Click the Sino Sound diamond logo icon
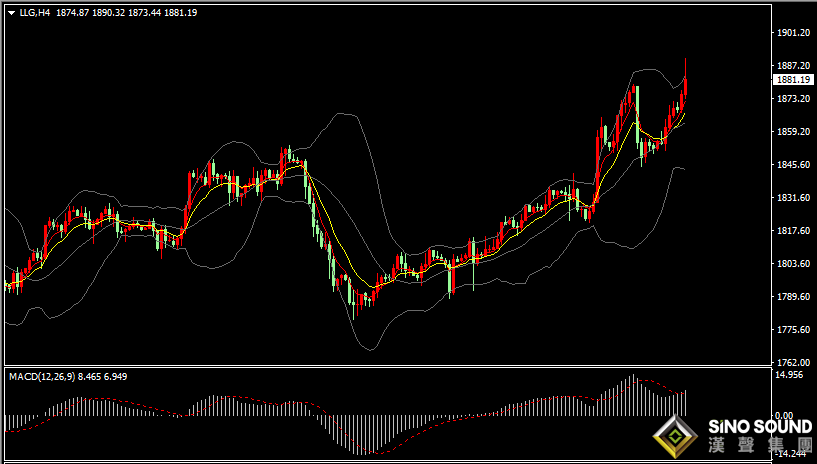Screen dimensions: 817x464 point(675,436)
